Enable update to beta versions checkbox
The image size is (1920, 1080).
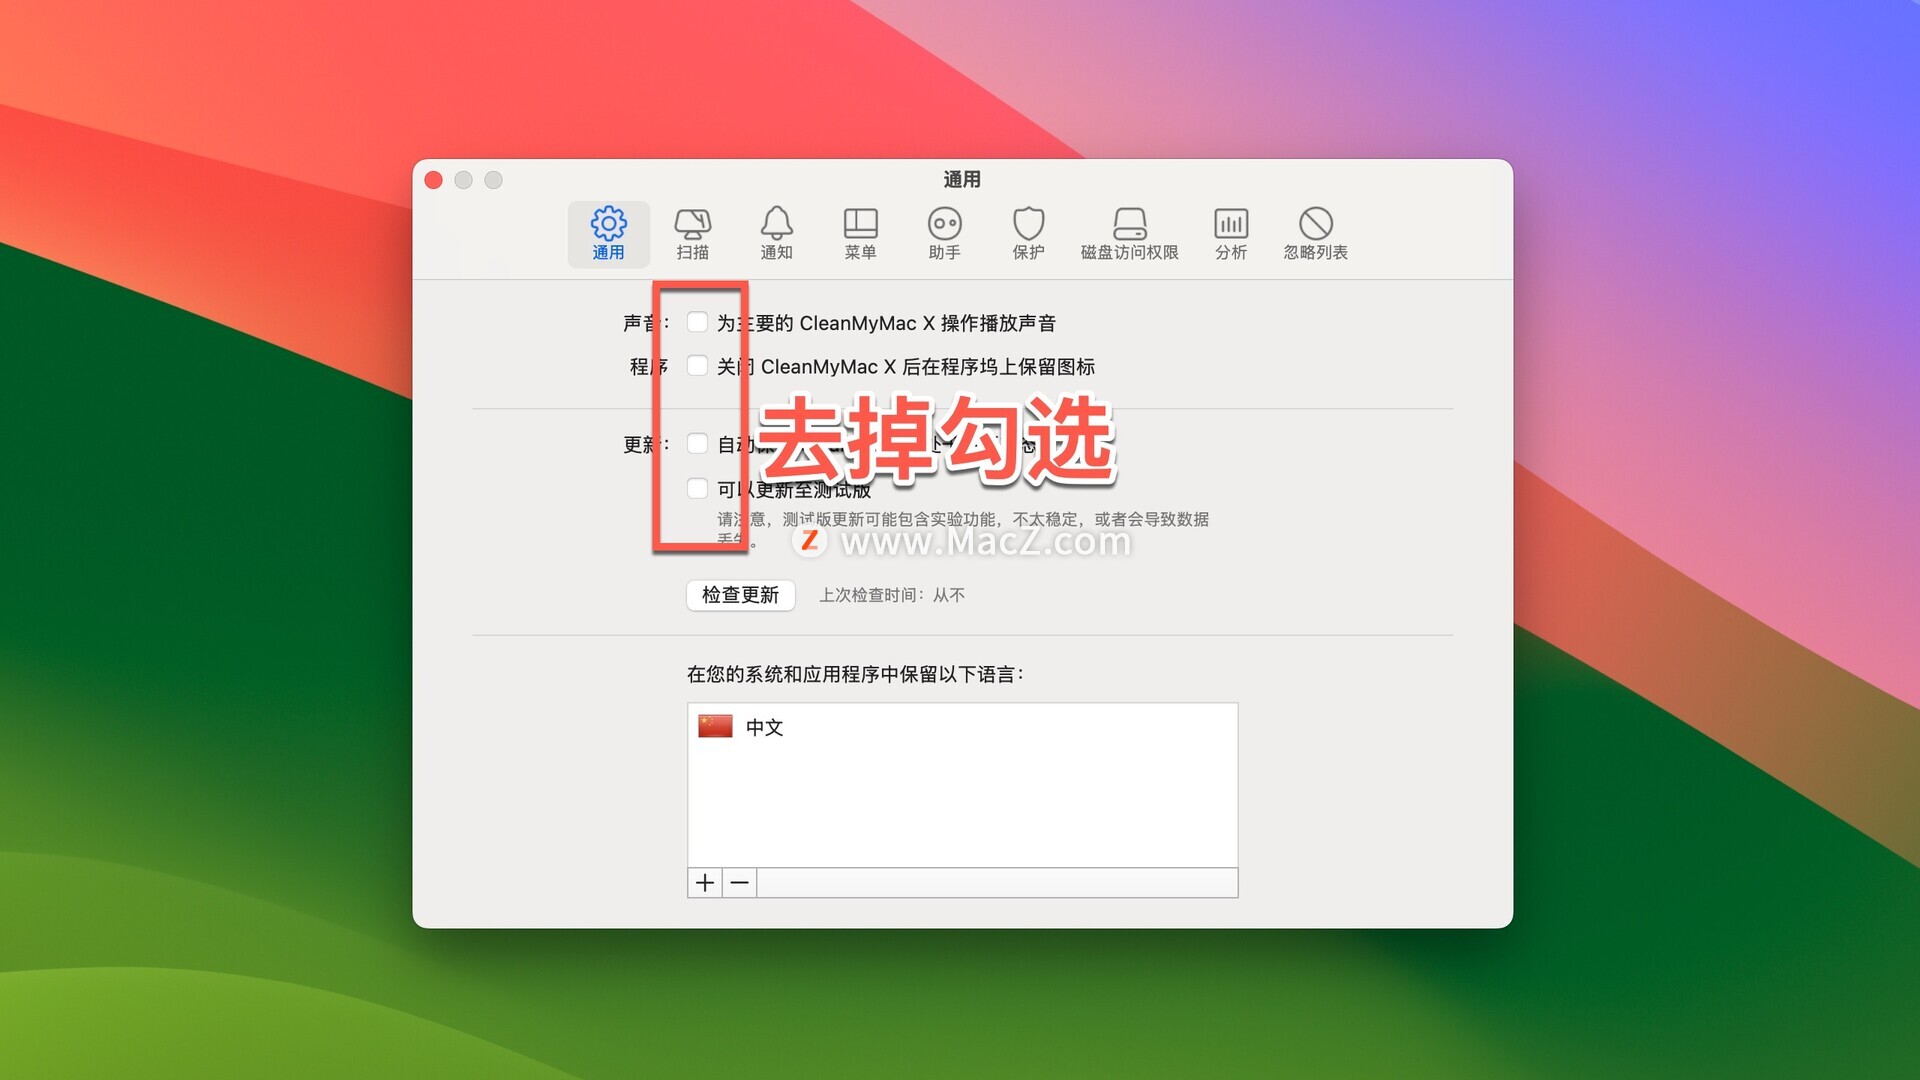pyautogui.click(x=697, y=488)
